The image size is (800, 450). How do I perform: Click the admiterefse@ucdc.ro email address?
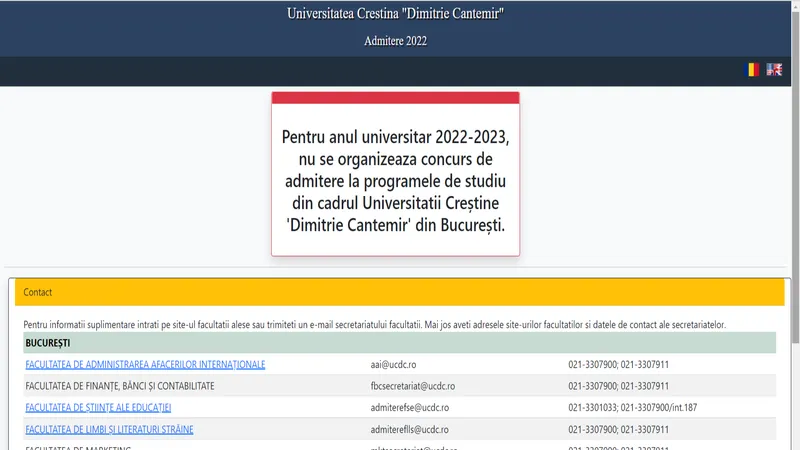410,407
